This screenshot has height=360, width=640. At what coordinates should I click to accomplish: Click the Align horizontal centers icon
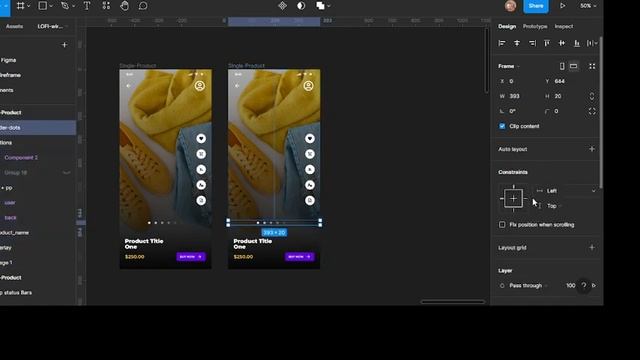(517, 43)
